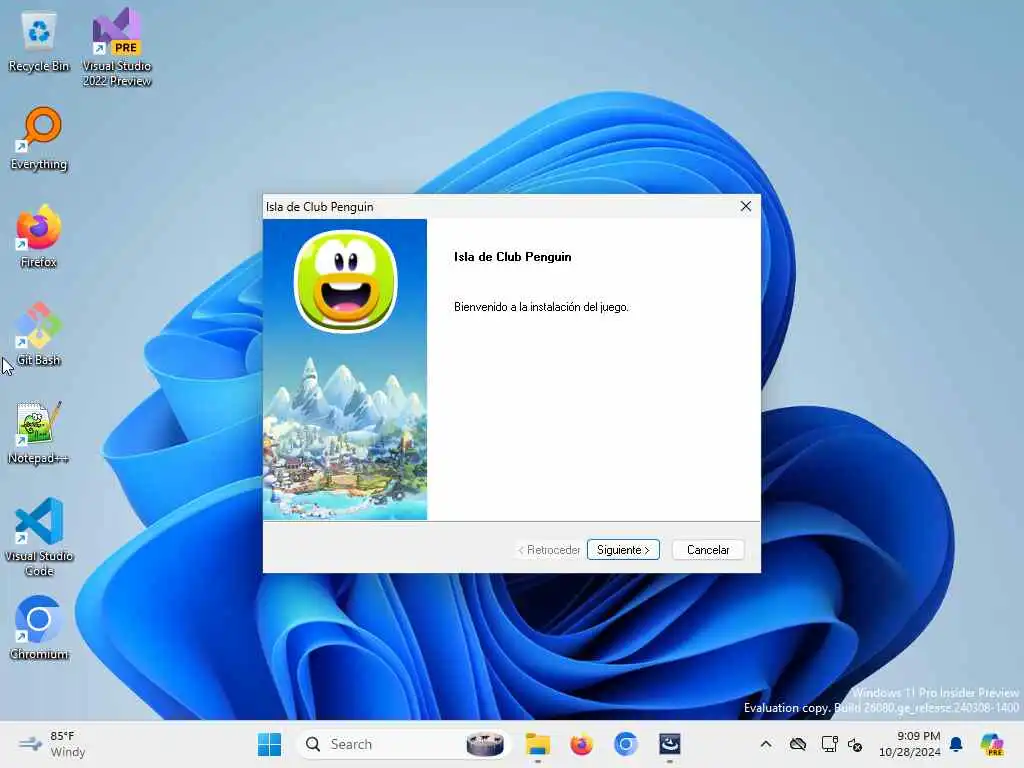Select the Chromium desktop shortcut

[x=39, y=628]
